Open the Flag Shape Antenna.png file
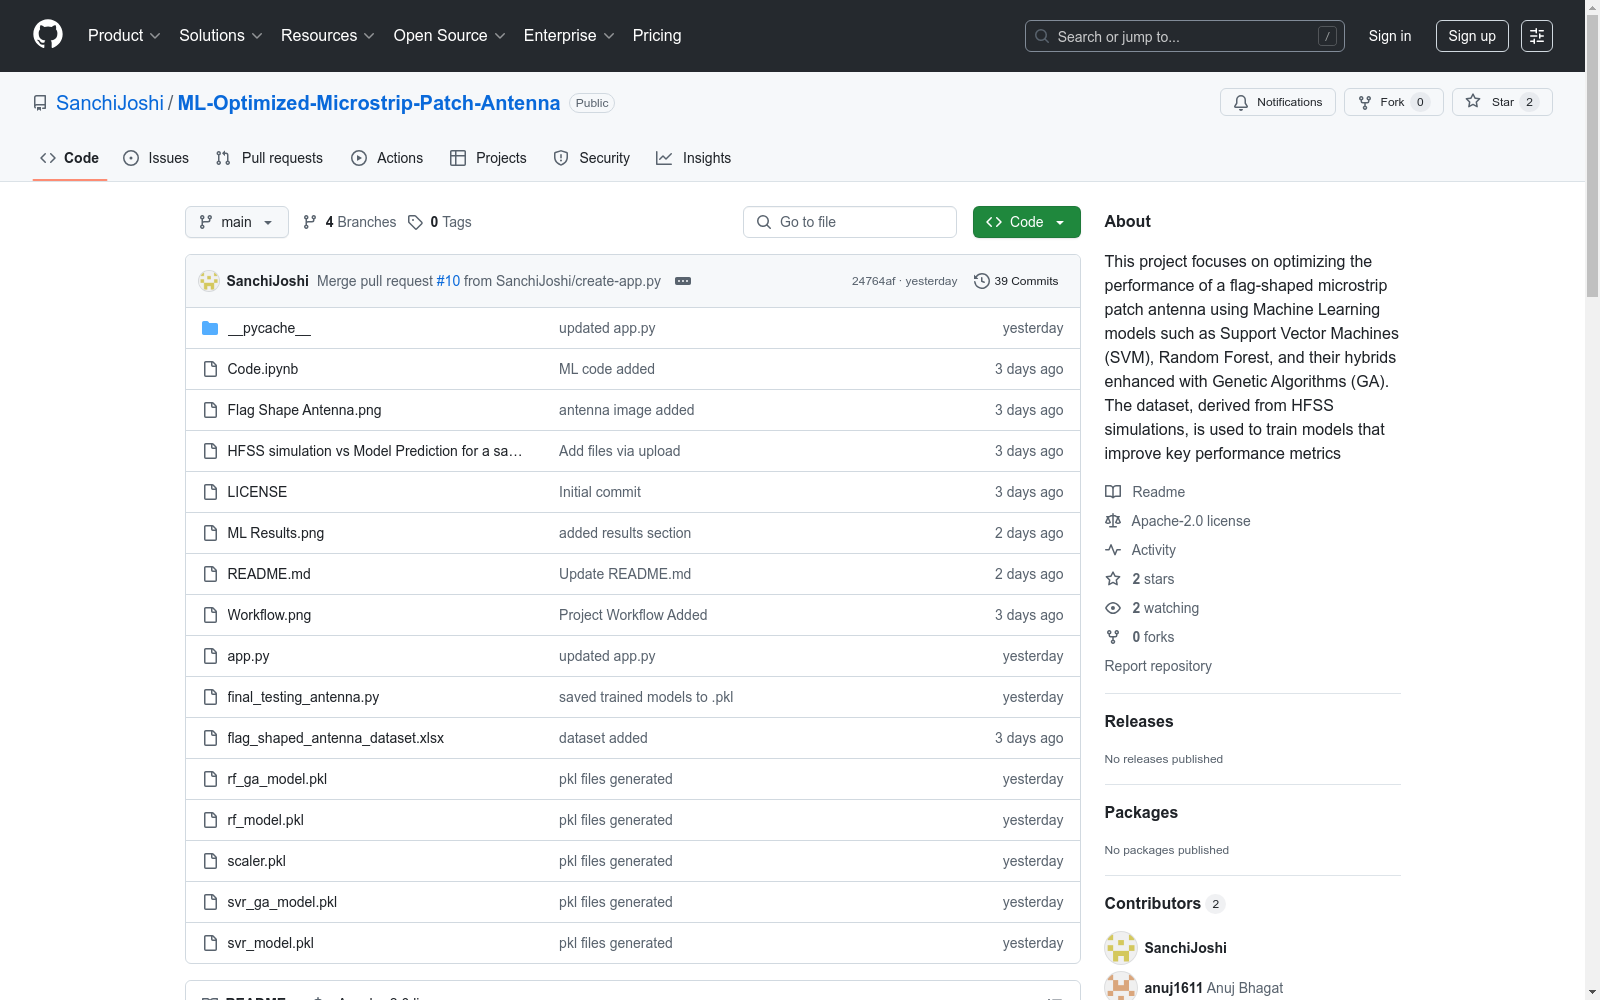 (x=304, y=410)
